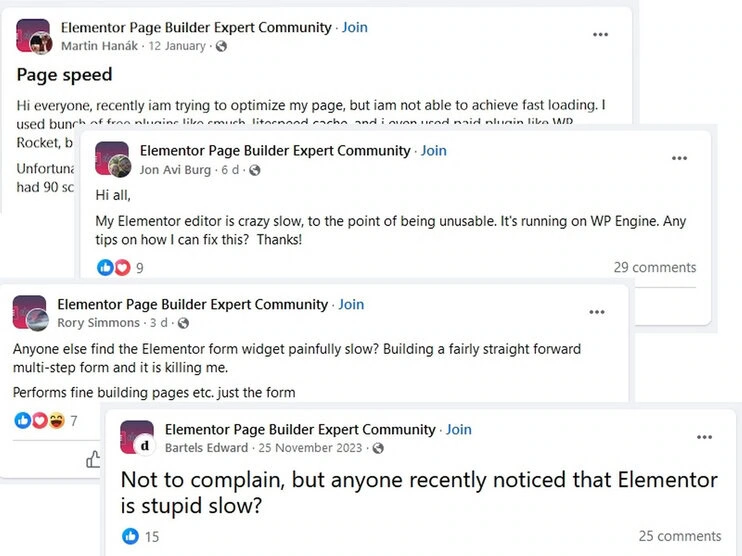Click the globe icon beside 25 November 2023
The height and width of the screenshot is (556, 742).
(x=378, y=448)
